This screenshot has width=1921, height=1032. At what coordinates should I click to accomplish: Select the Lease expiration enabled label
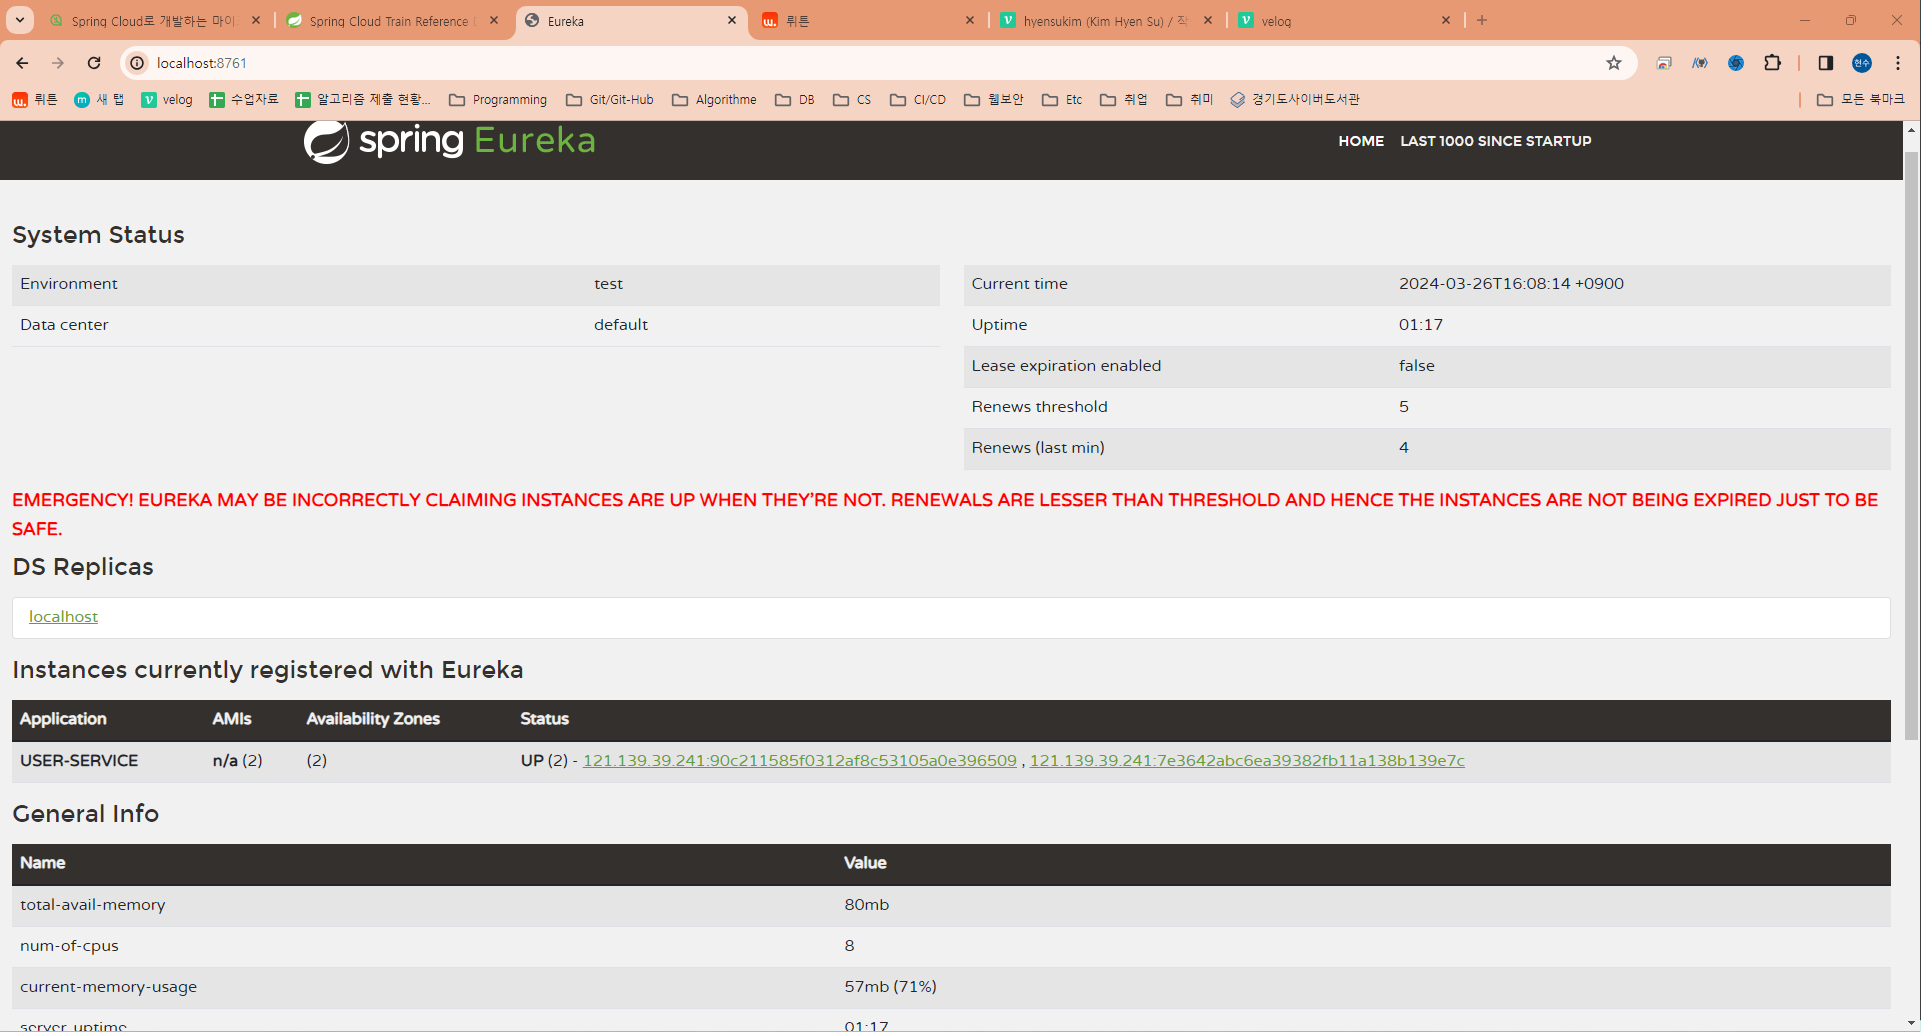pyautogui.click(x=1066, y=366)
